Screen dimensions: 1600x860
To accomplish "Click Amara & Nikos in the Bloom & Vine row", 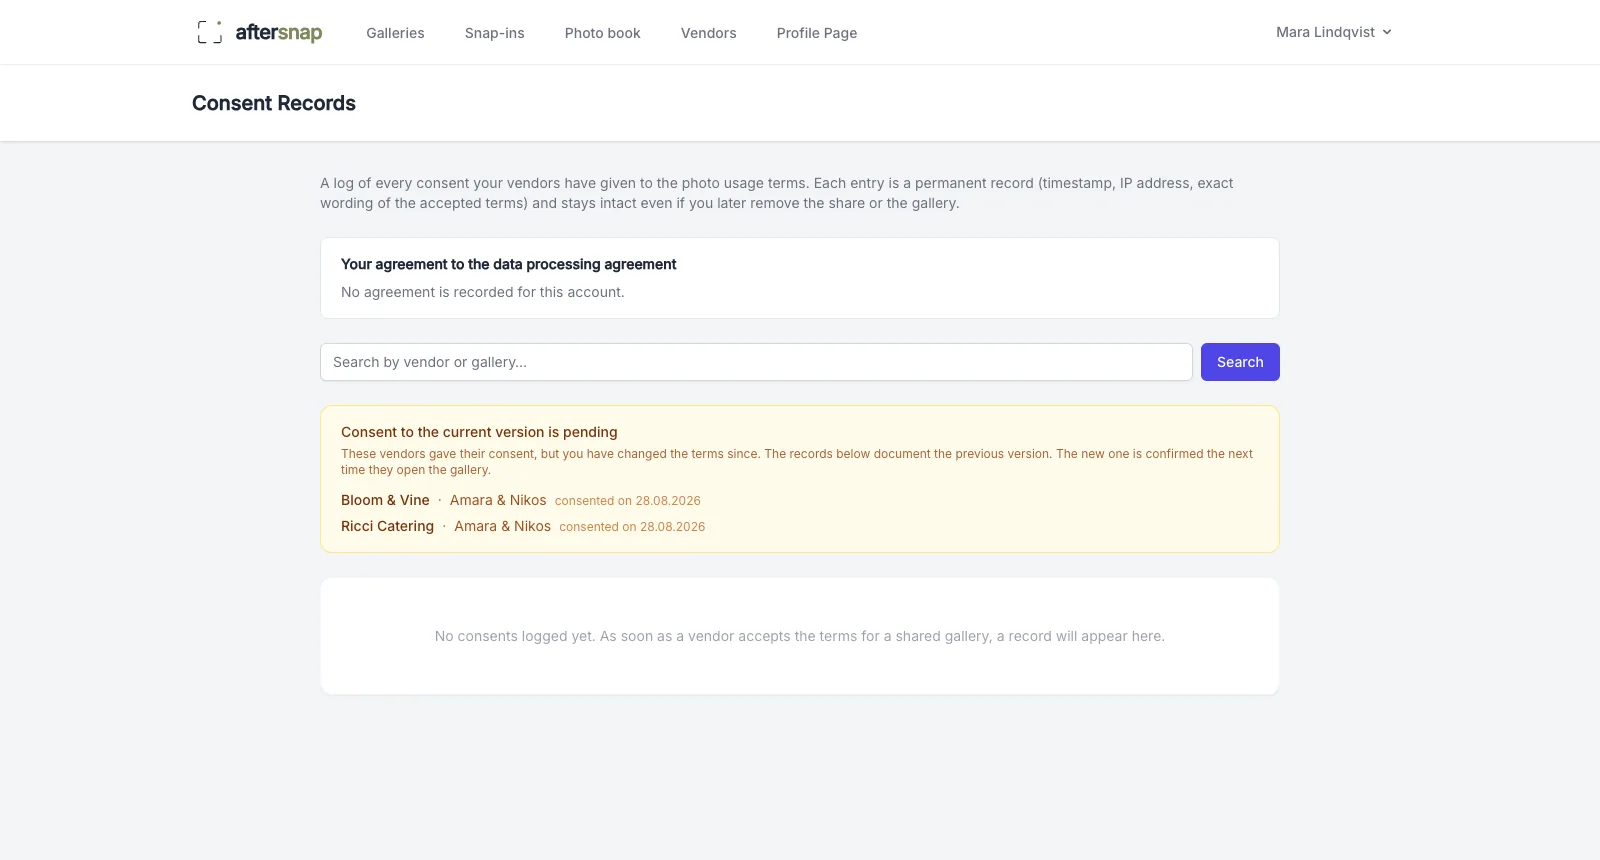I will [x=498, y=500].
